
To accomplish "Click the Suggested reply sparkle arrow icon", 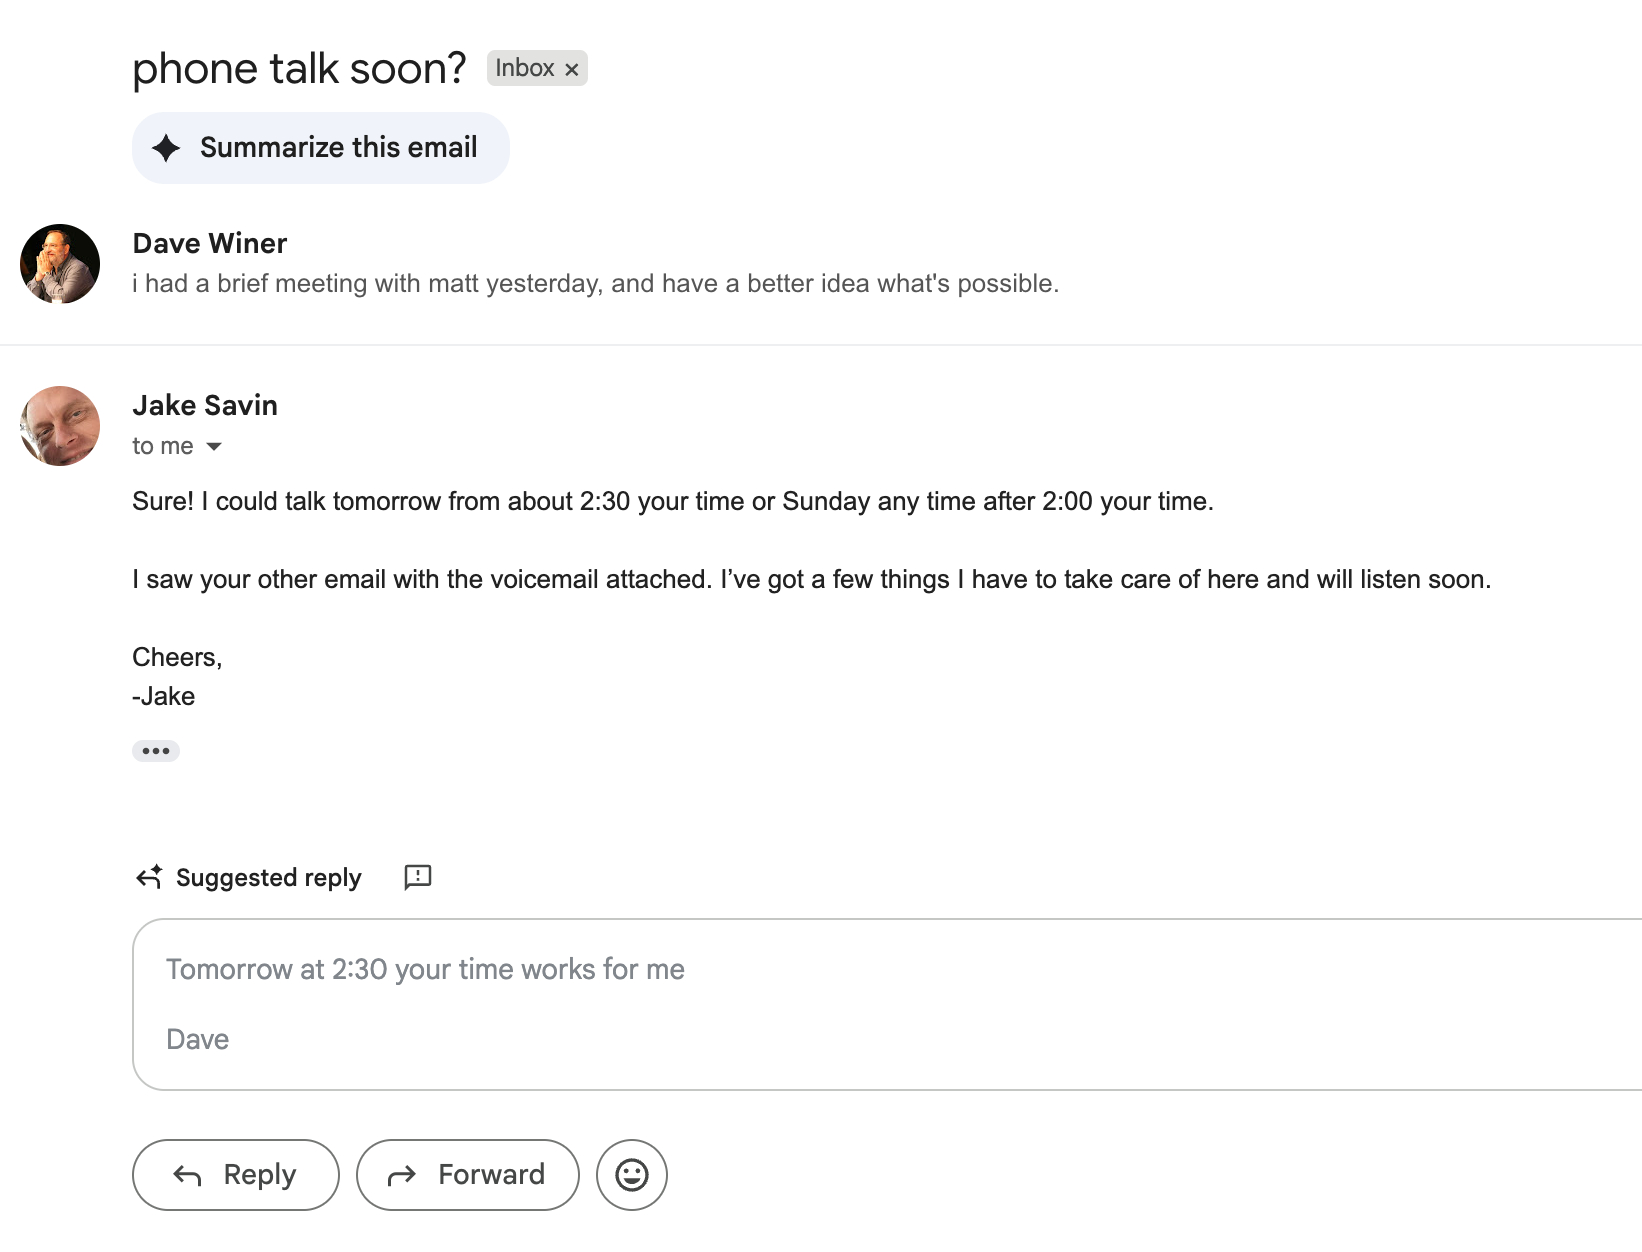I will coord(149,877).
